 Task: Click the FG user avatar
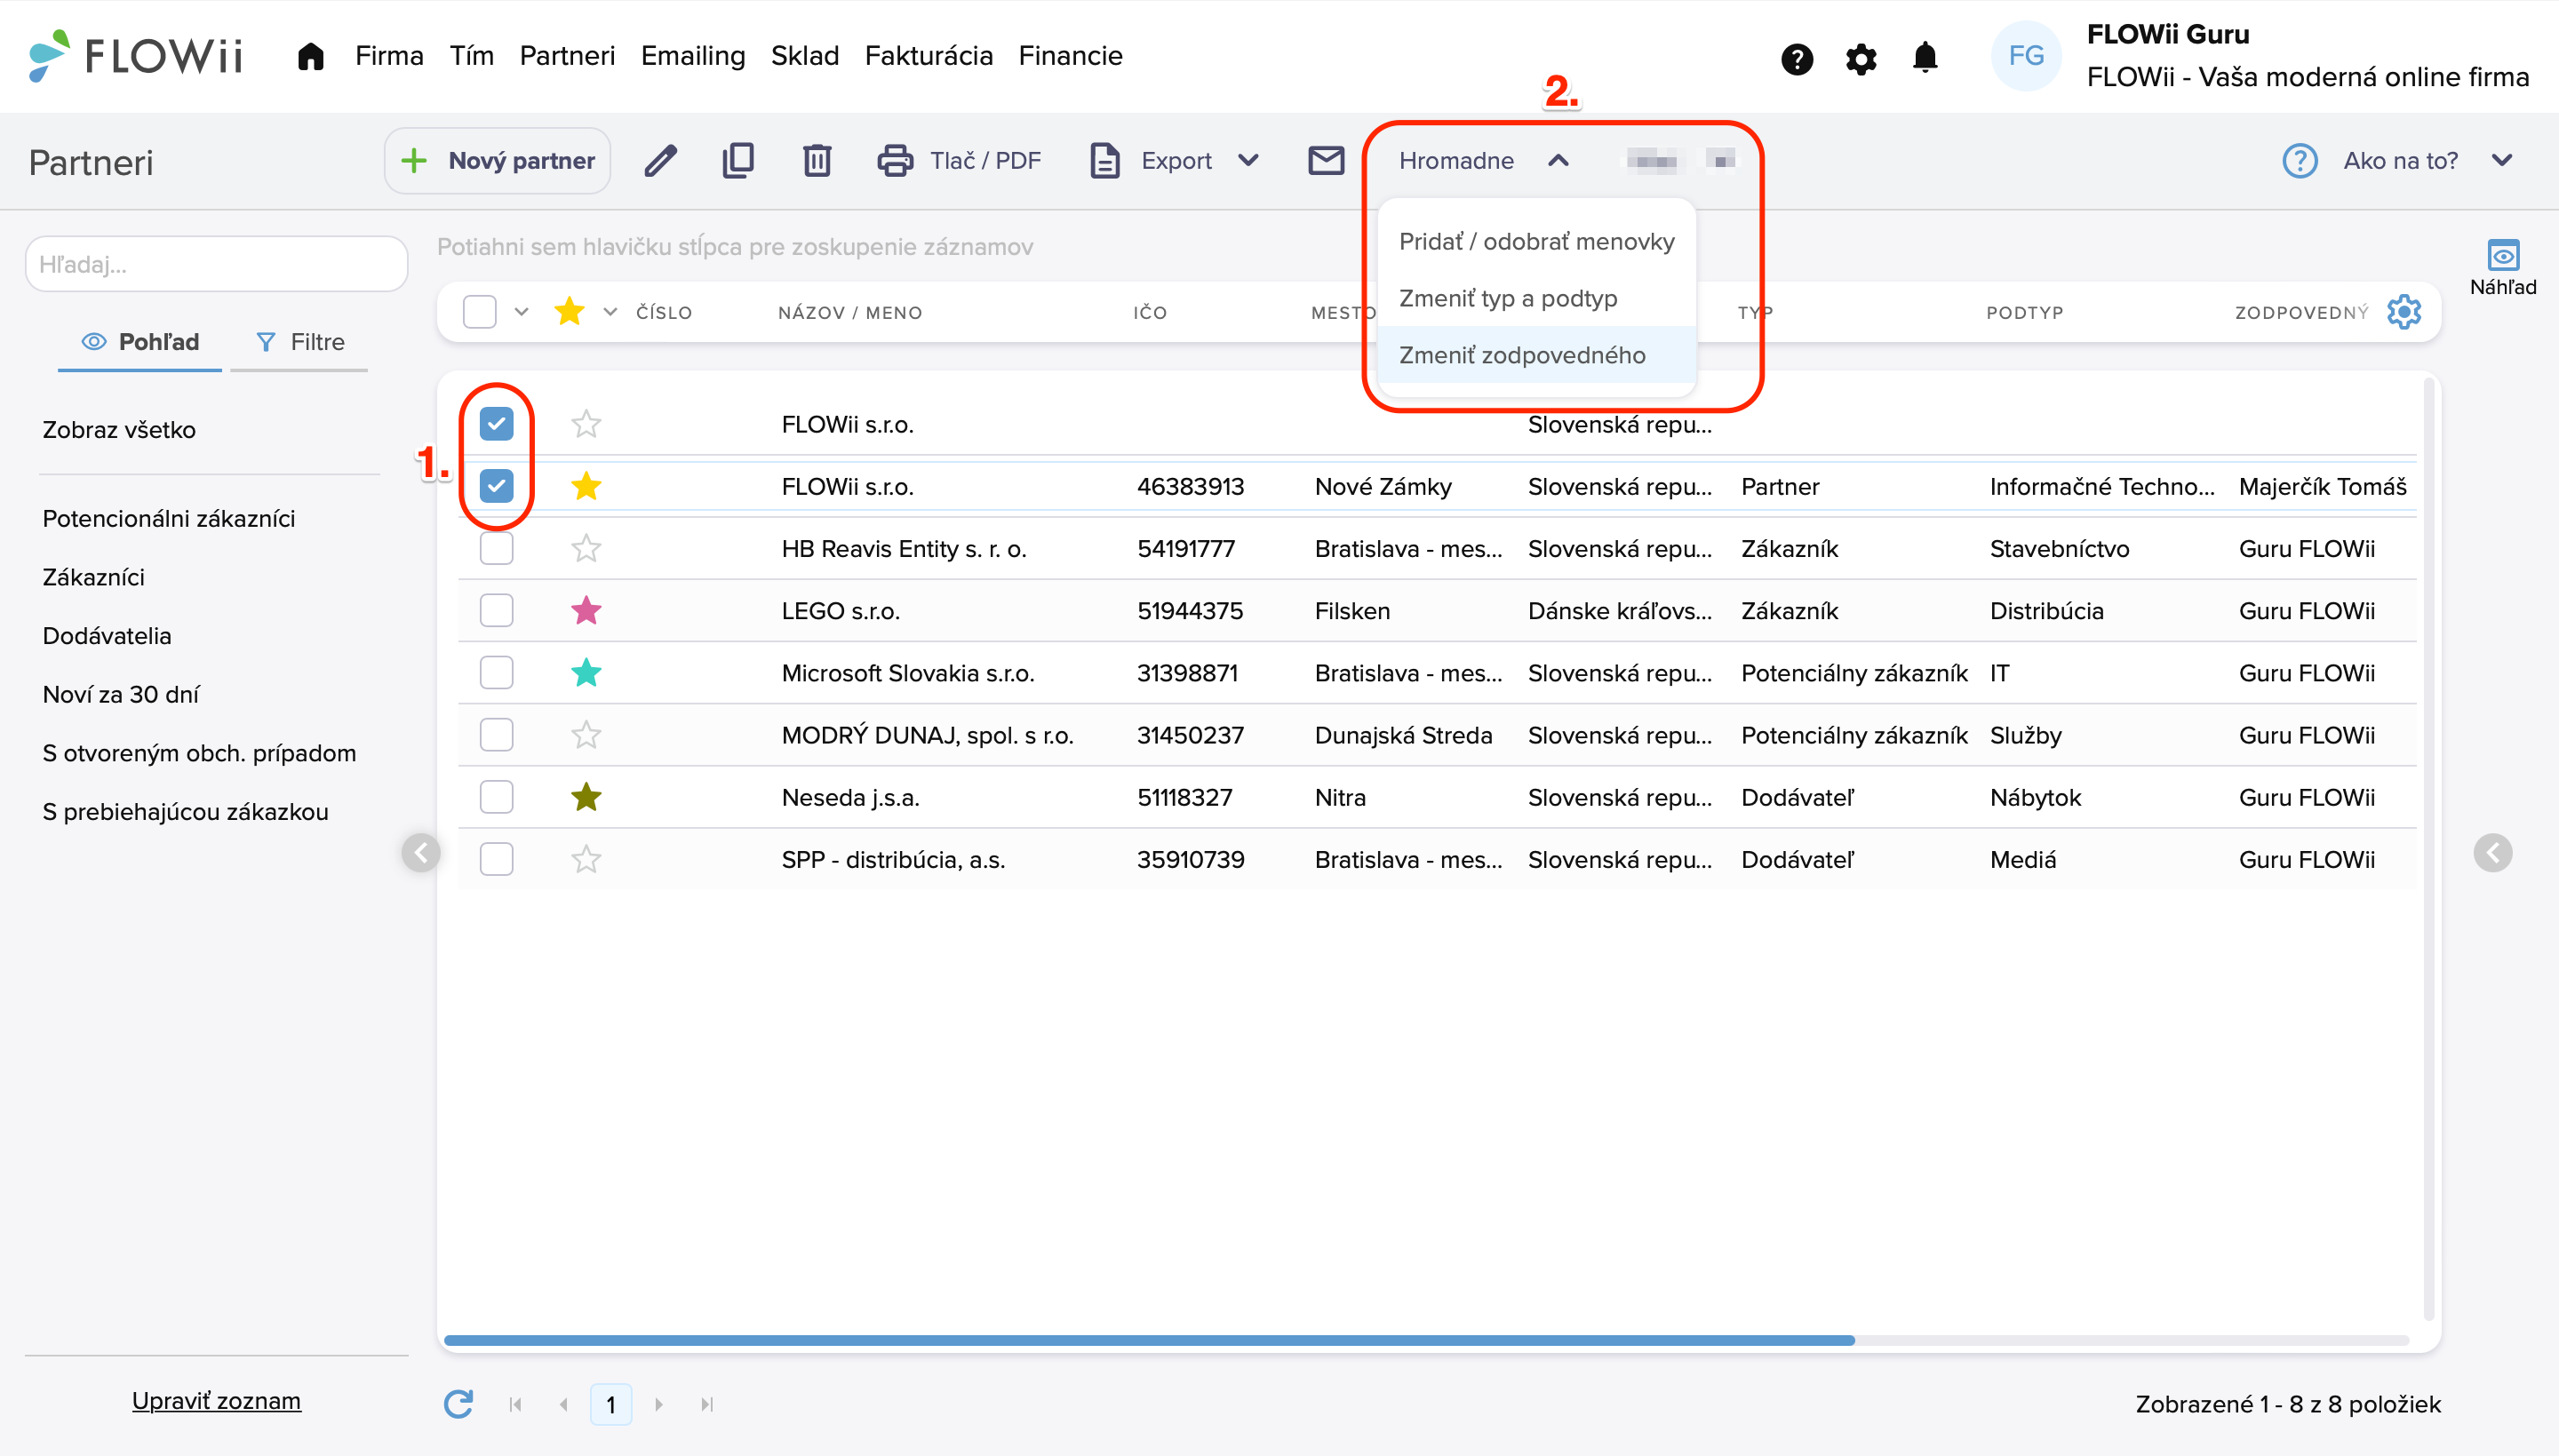click(x=2026, y=56)
